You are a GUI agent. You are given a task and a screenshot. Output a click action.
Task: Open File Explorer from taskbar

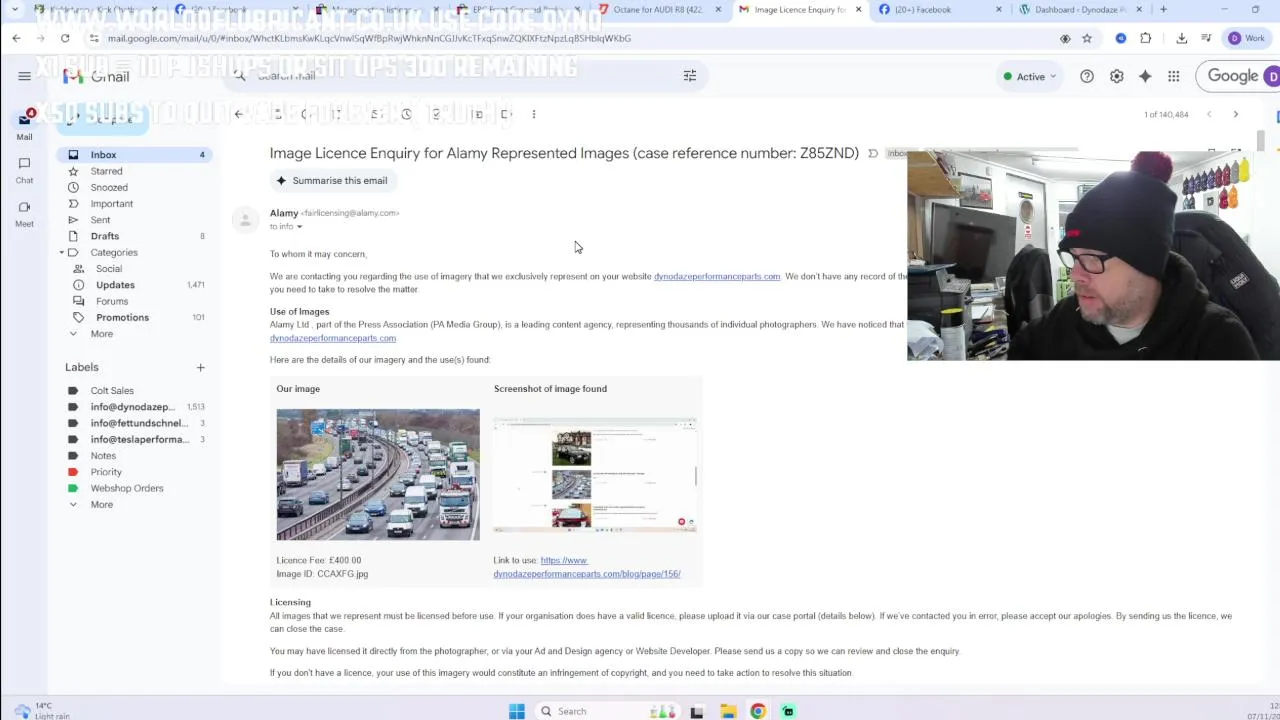pos(728,711)
